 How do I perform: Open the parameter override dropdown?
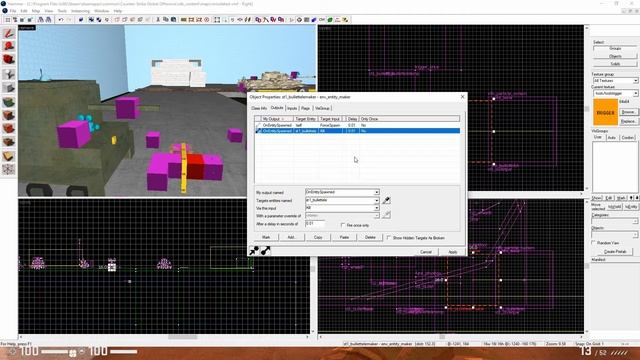click(376, 216)
